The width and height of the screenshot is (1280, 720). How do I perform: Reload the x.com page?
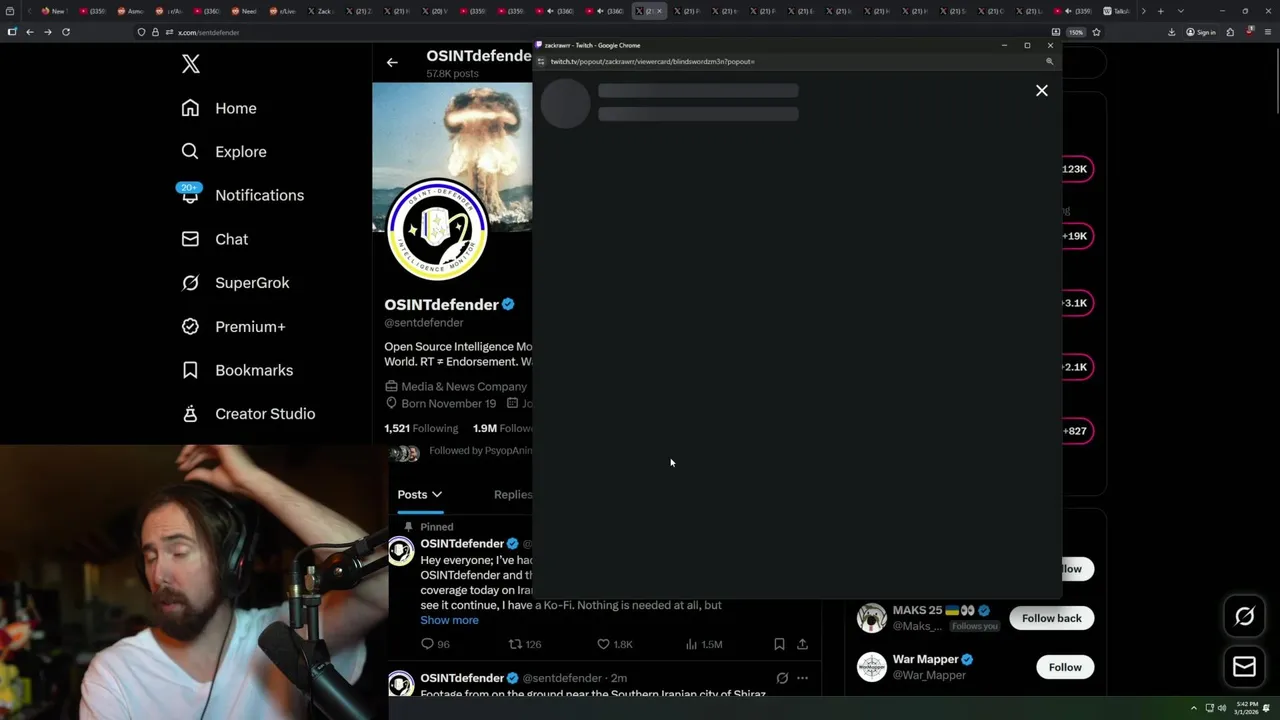[x=66, y=32]
